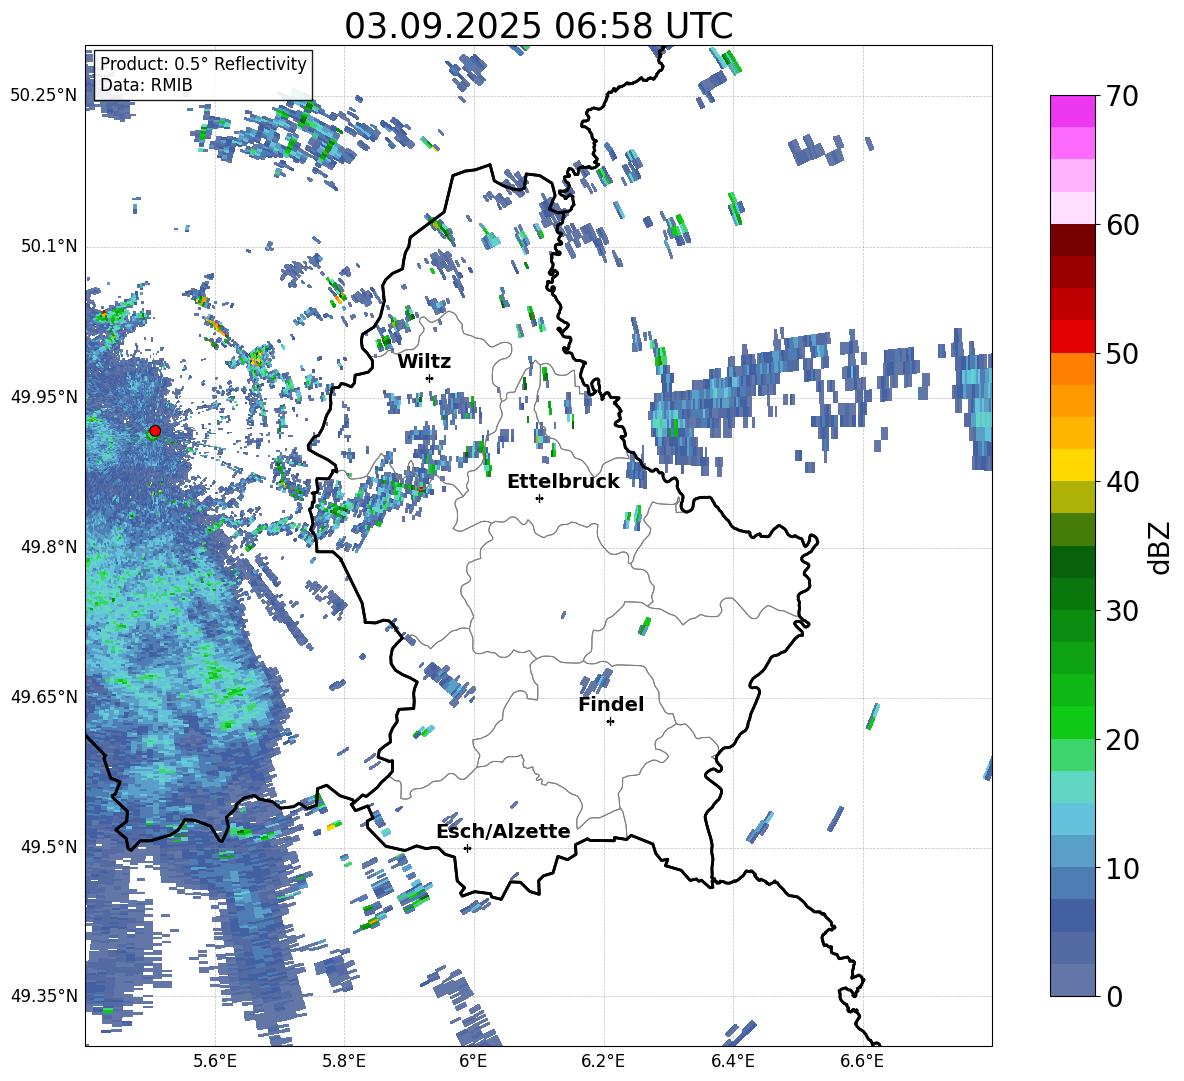Click the 40 value on the colorbar
The height and width of the screenshot is (1081, 1184).
click(x=1122, y=482)
